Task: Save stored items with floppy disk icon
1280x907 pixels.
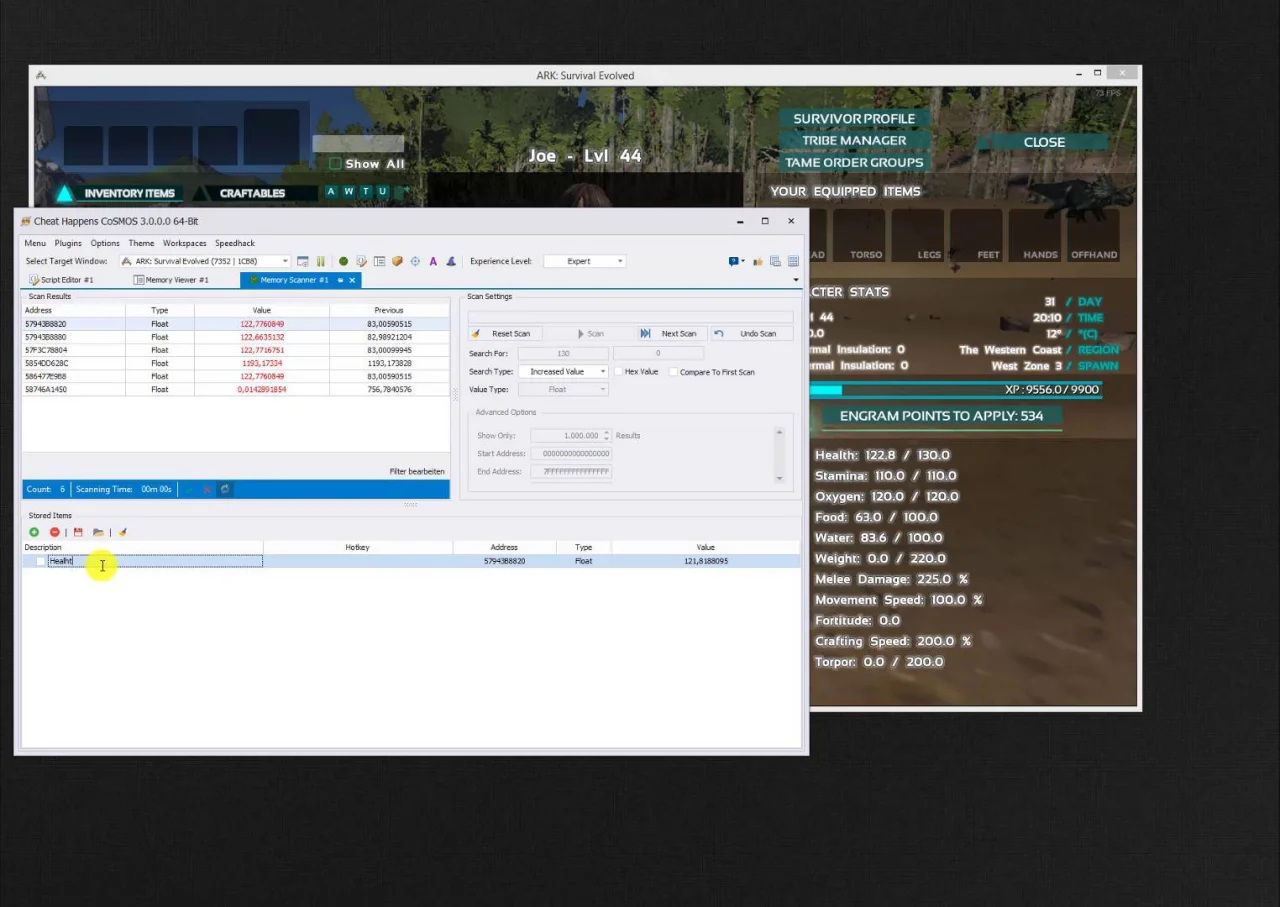Action: tap(78, 532)
